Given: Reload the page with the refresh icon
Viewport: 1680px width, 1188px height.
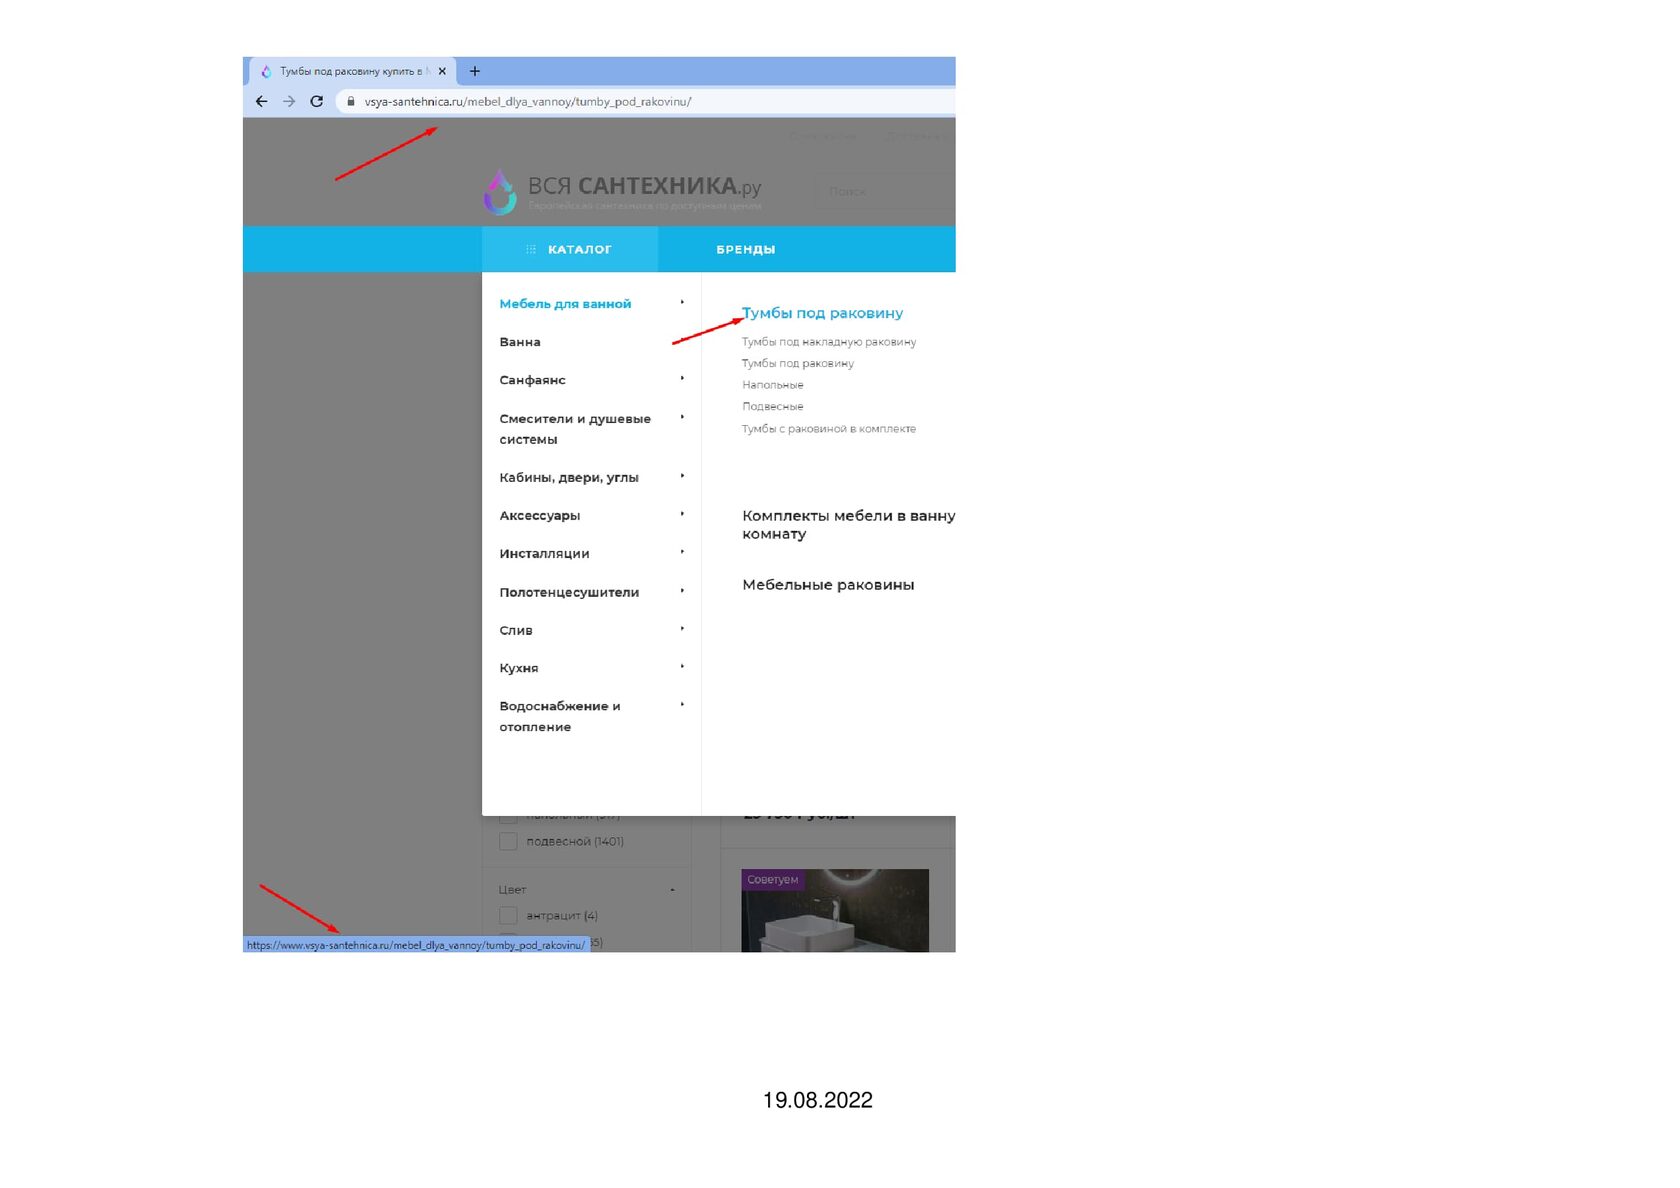Looking at the screenshot, I should click(x=317, y=101).
